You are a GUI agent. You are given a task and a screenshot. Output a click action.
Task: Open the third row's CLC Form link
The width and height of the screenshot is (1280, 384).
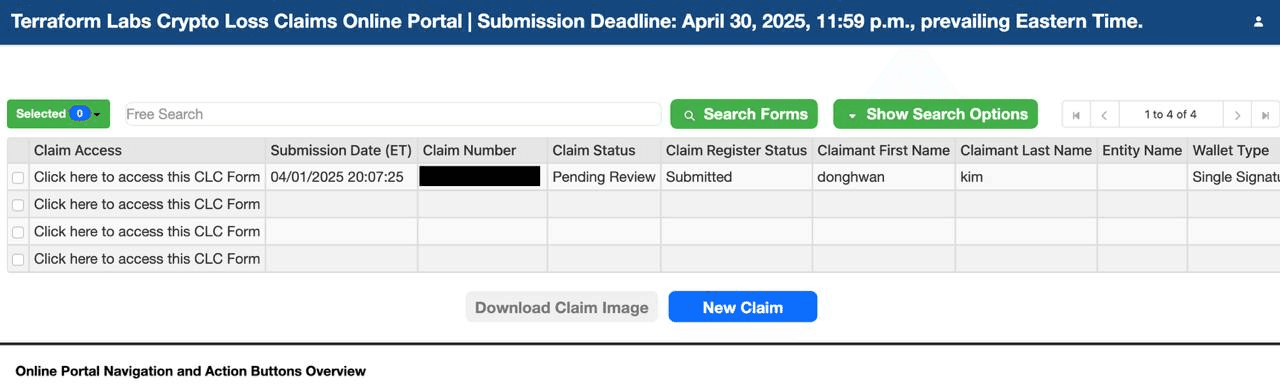point(147,231)
